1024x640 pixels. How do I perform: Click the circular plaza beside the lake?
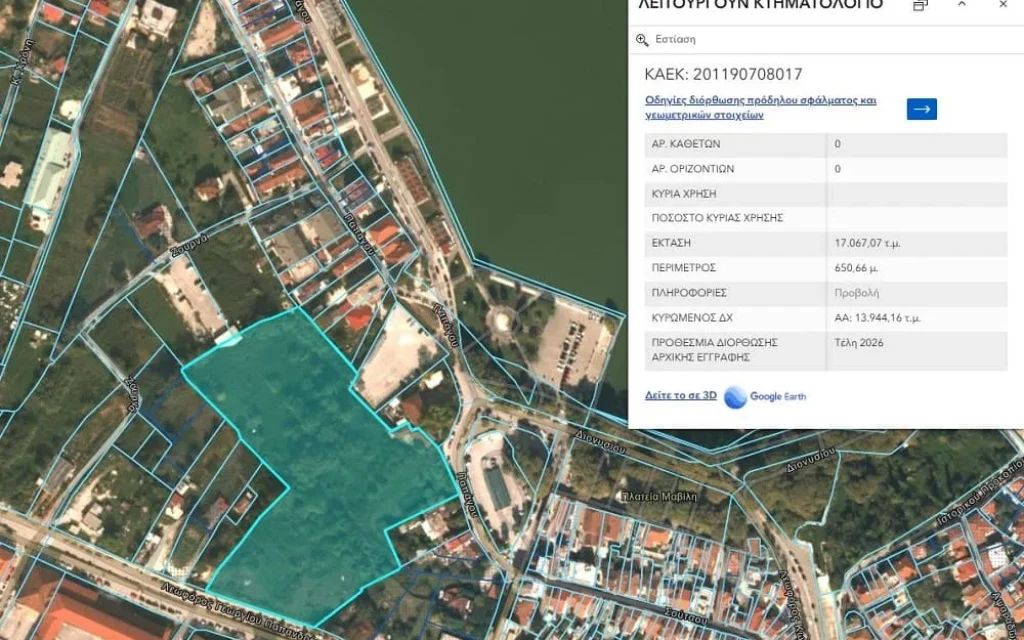(497, 322)
